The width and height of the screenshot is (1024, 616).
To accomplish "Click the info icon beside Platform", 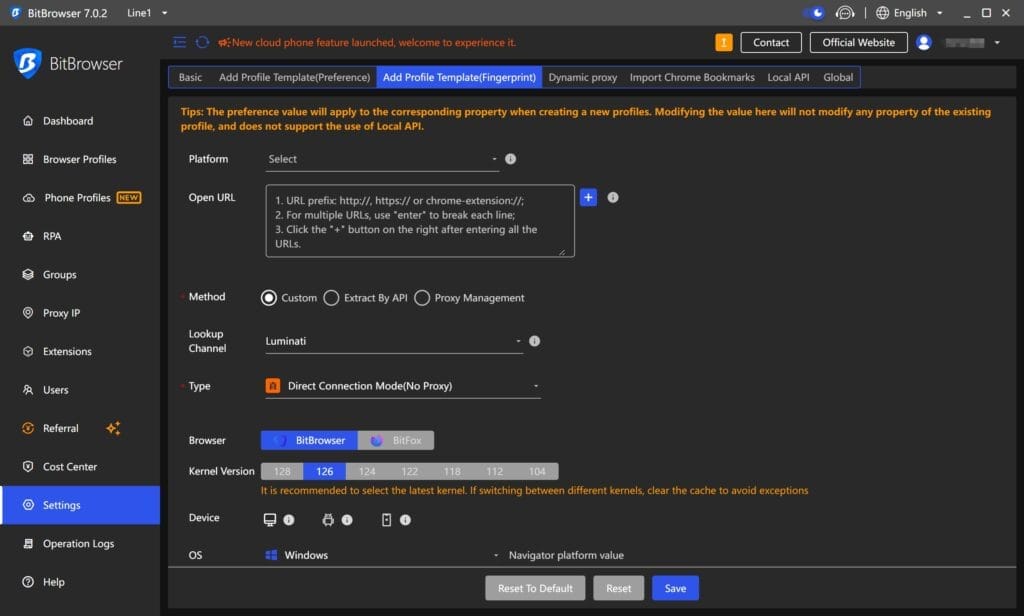I will 511,159.
